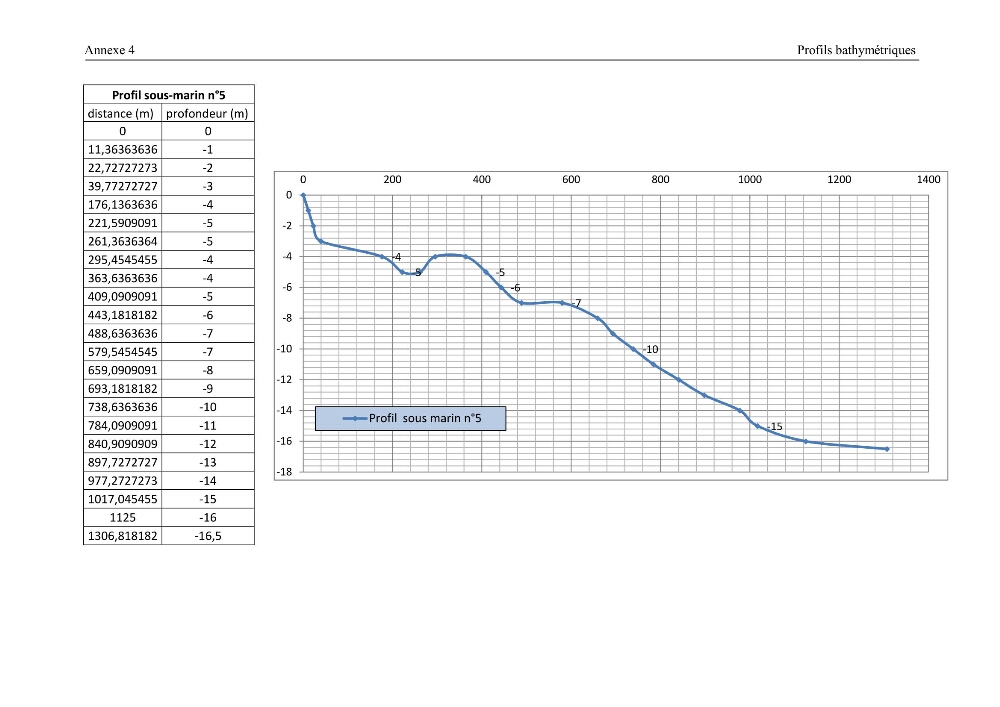Click the 'Profils bathymétriques' header text
1000x707 pixels.
(856, 50)
